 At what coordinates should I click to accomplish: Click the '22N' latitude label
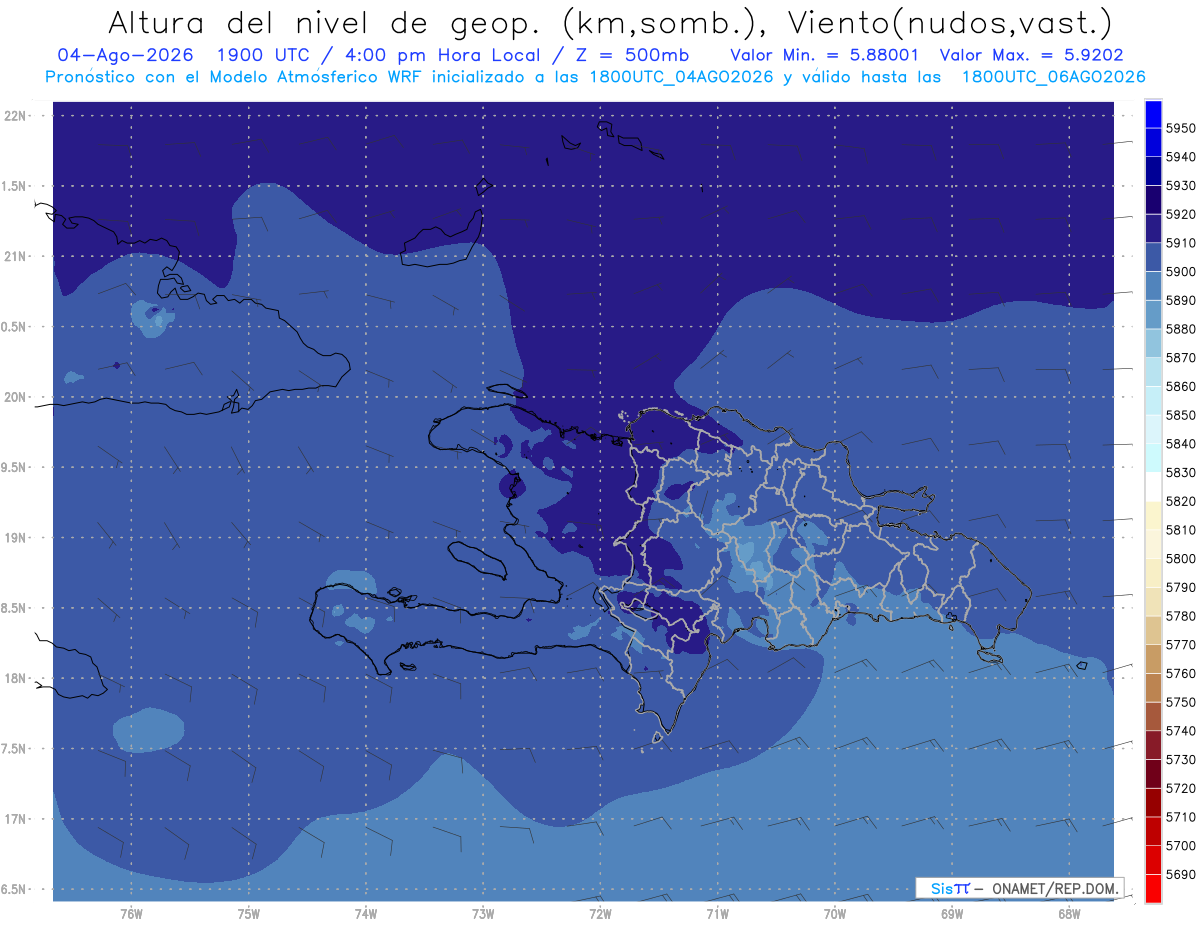pyautogui.click(x=15, y=116)
